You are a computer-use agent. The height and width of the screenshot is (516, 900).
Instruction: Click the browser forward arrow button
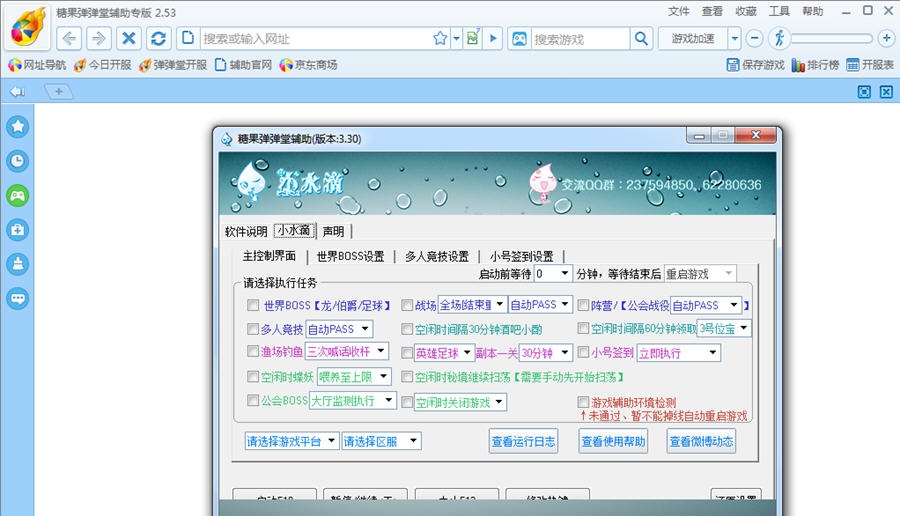[99, 38]
